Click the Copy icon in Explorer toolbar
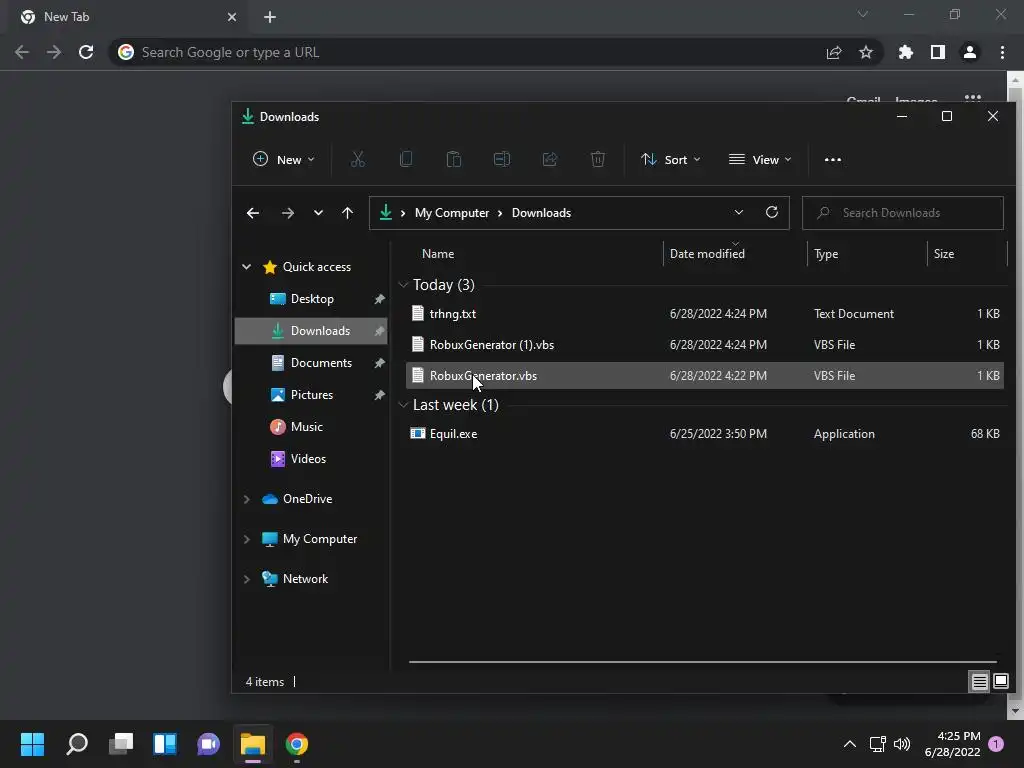 [406, 159]
